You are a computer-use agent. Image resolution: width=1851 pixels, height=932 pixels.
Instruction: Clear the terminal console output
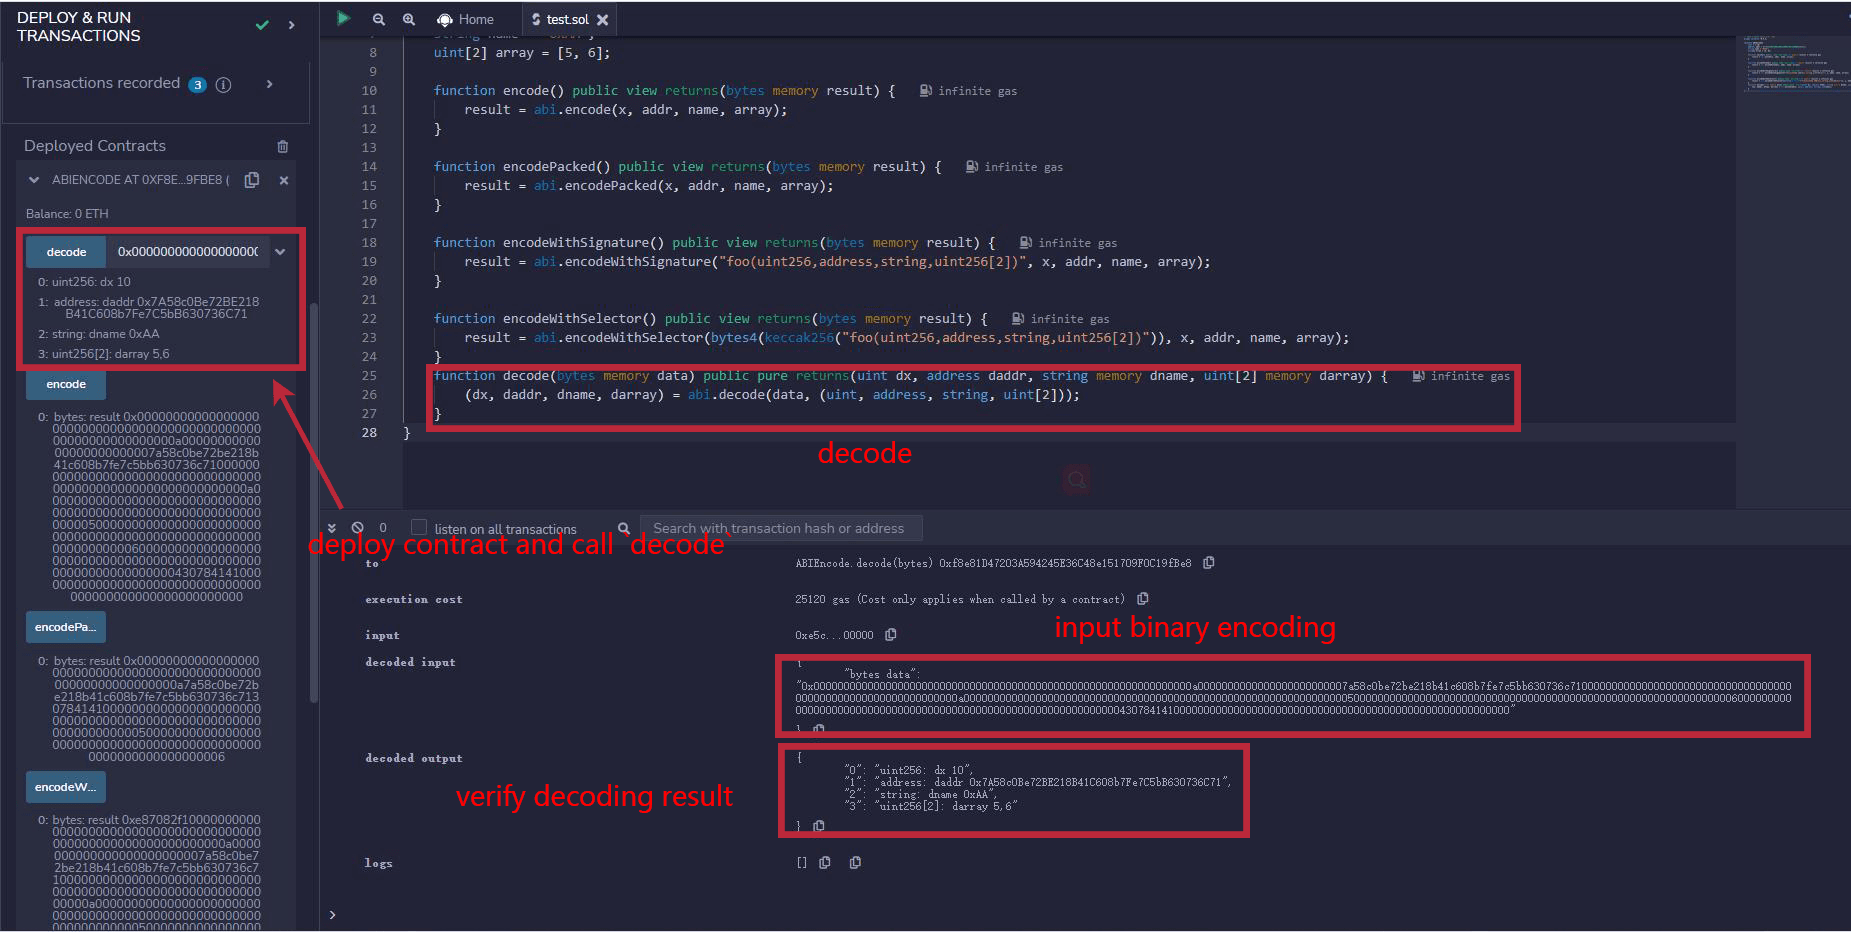coord(357,528)
